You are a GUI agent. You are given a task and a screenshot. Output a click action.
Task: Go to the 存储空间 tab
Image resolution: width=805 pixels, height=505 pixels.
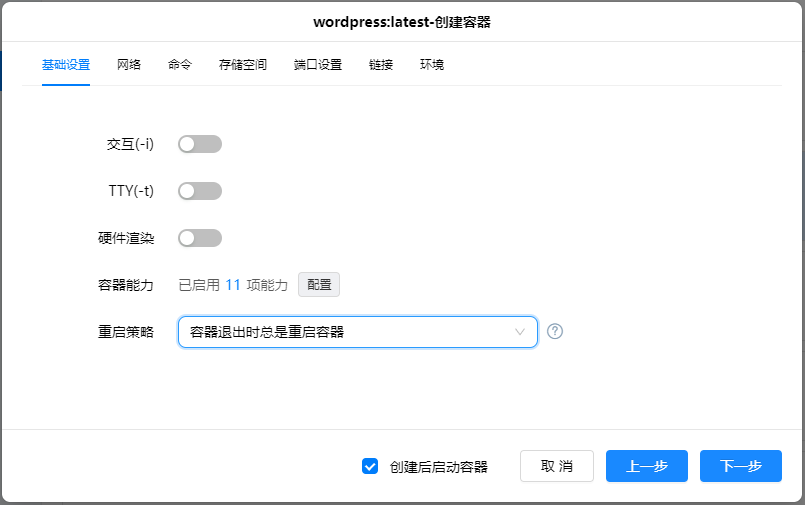243,65
